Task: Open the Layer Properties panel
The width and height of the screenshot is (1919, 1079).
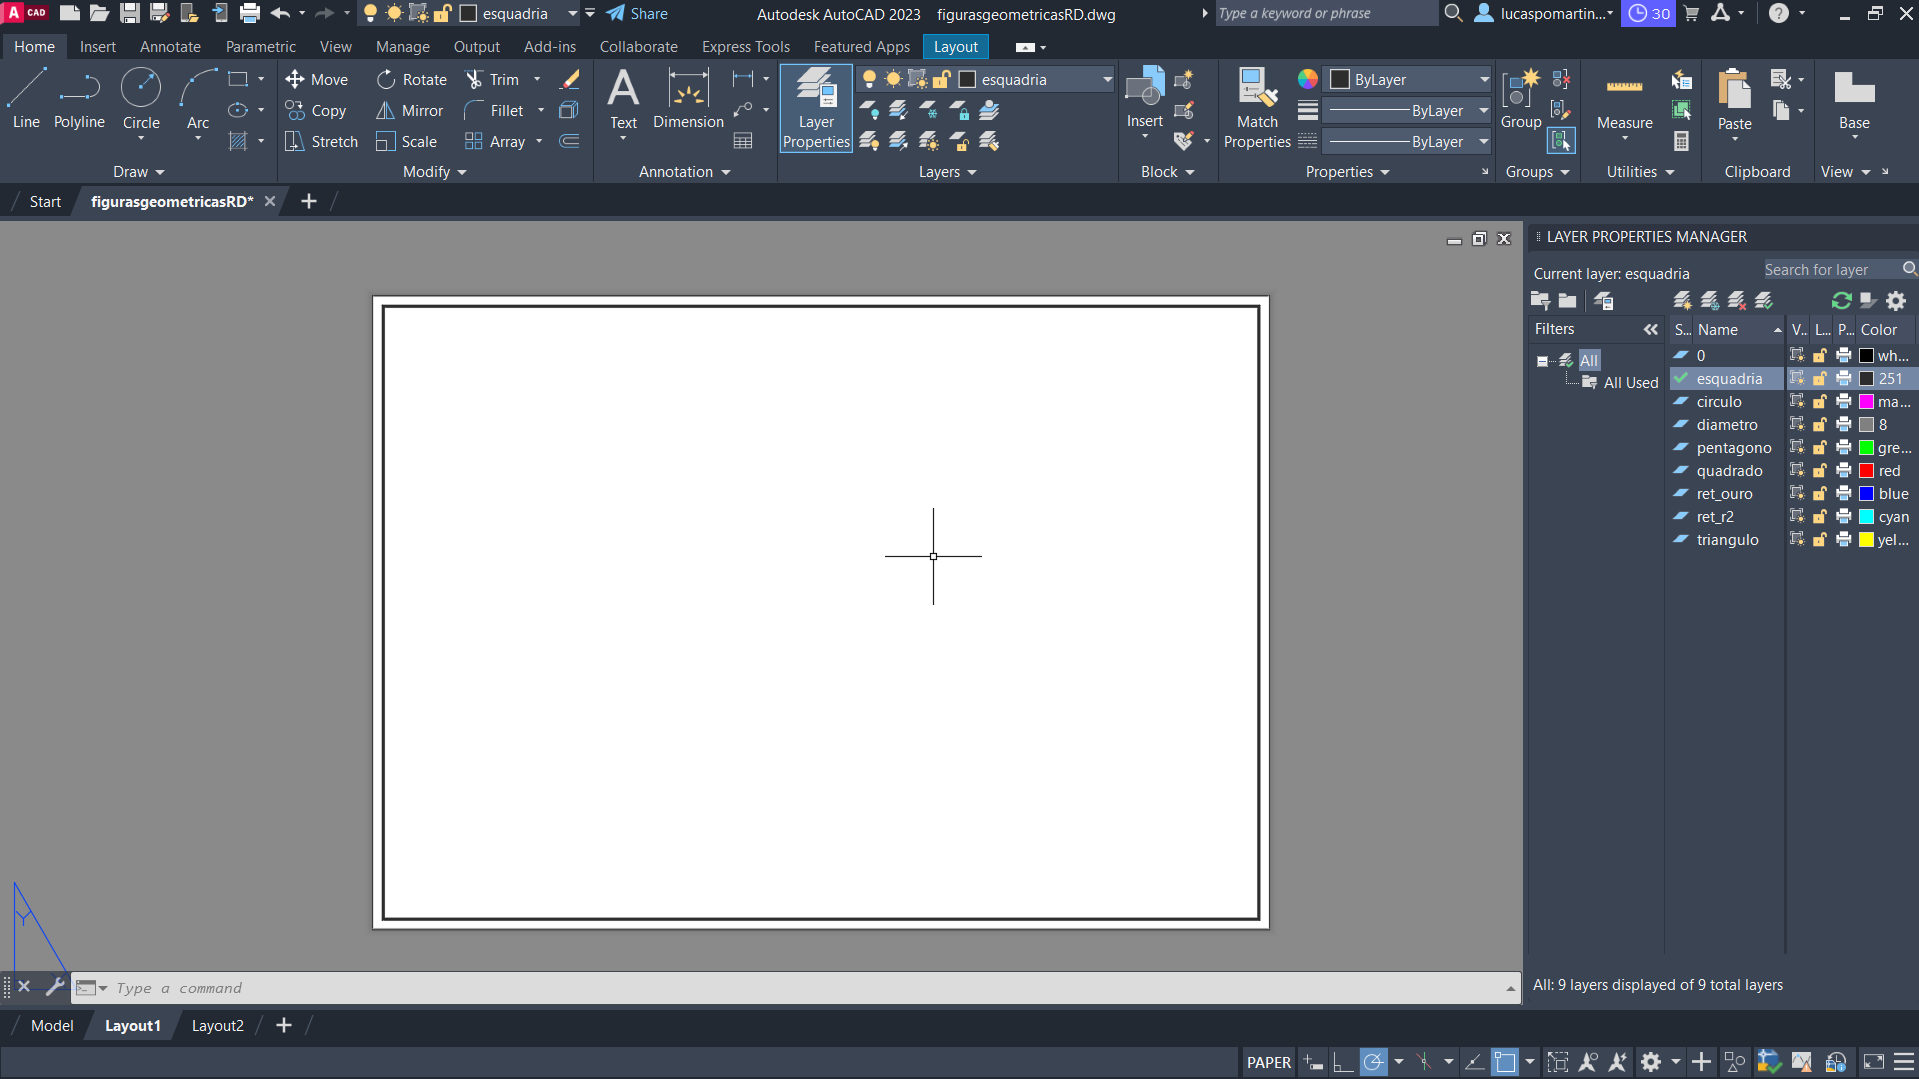Action: 816,108
